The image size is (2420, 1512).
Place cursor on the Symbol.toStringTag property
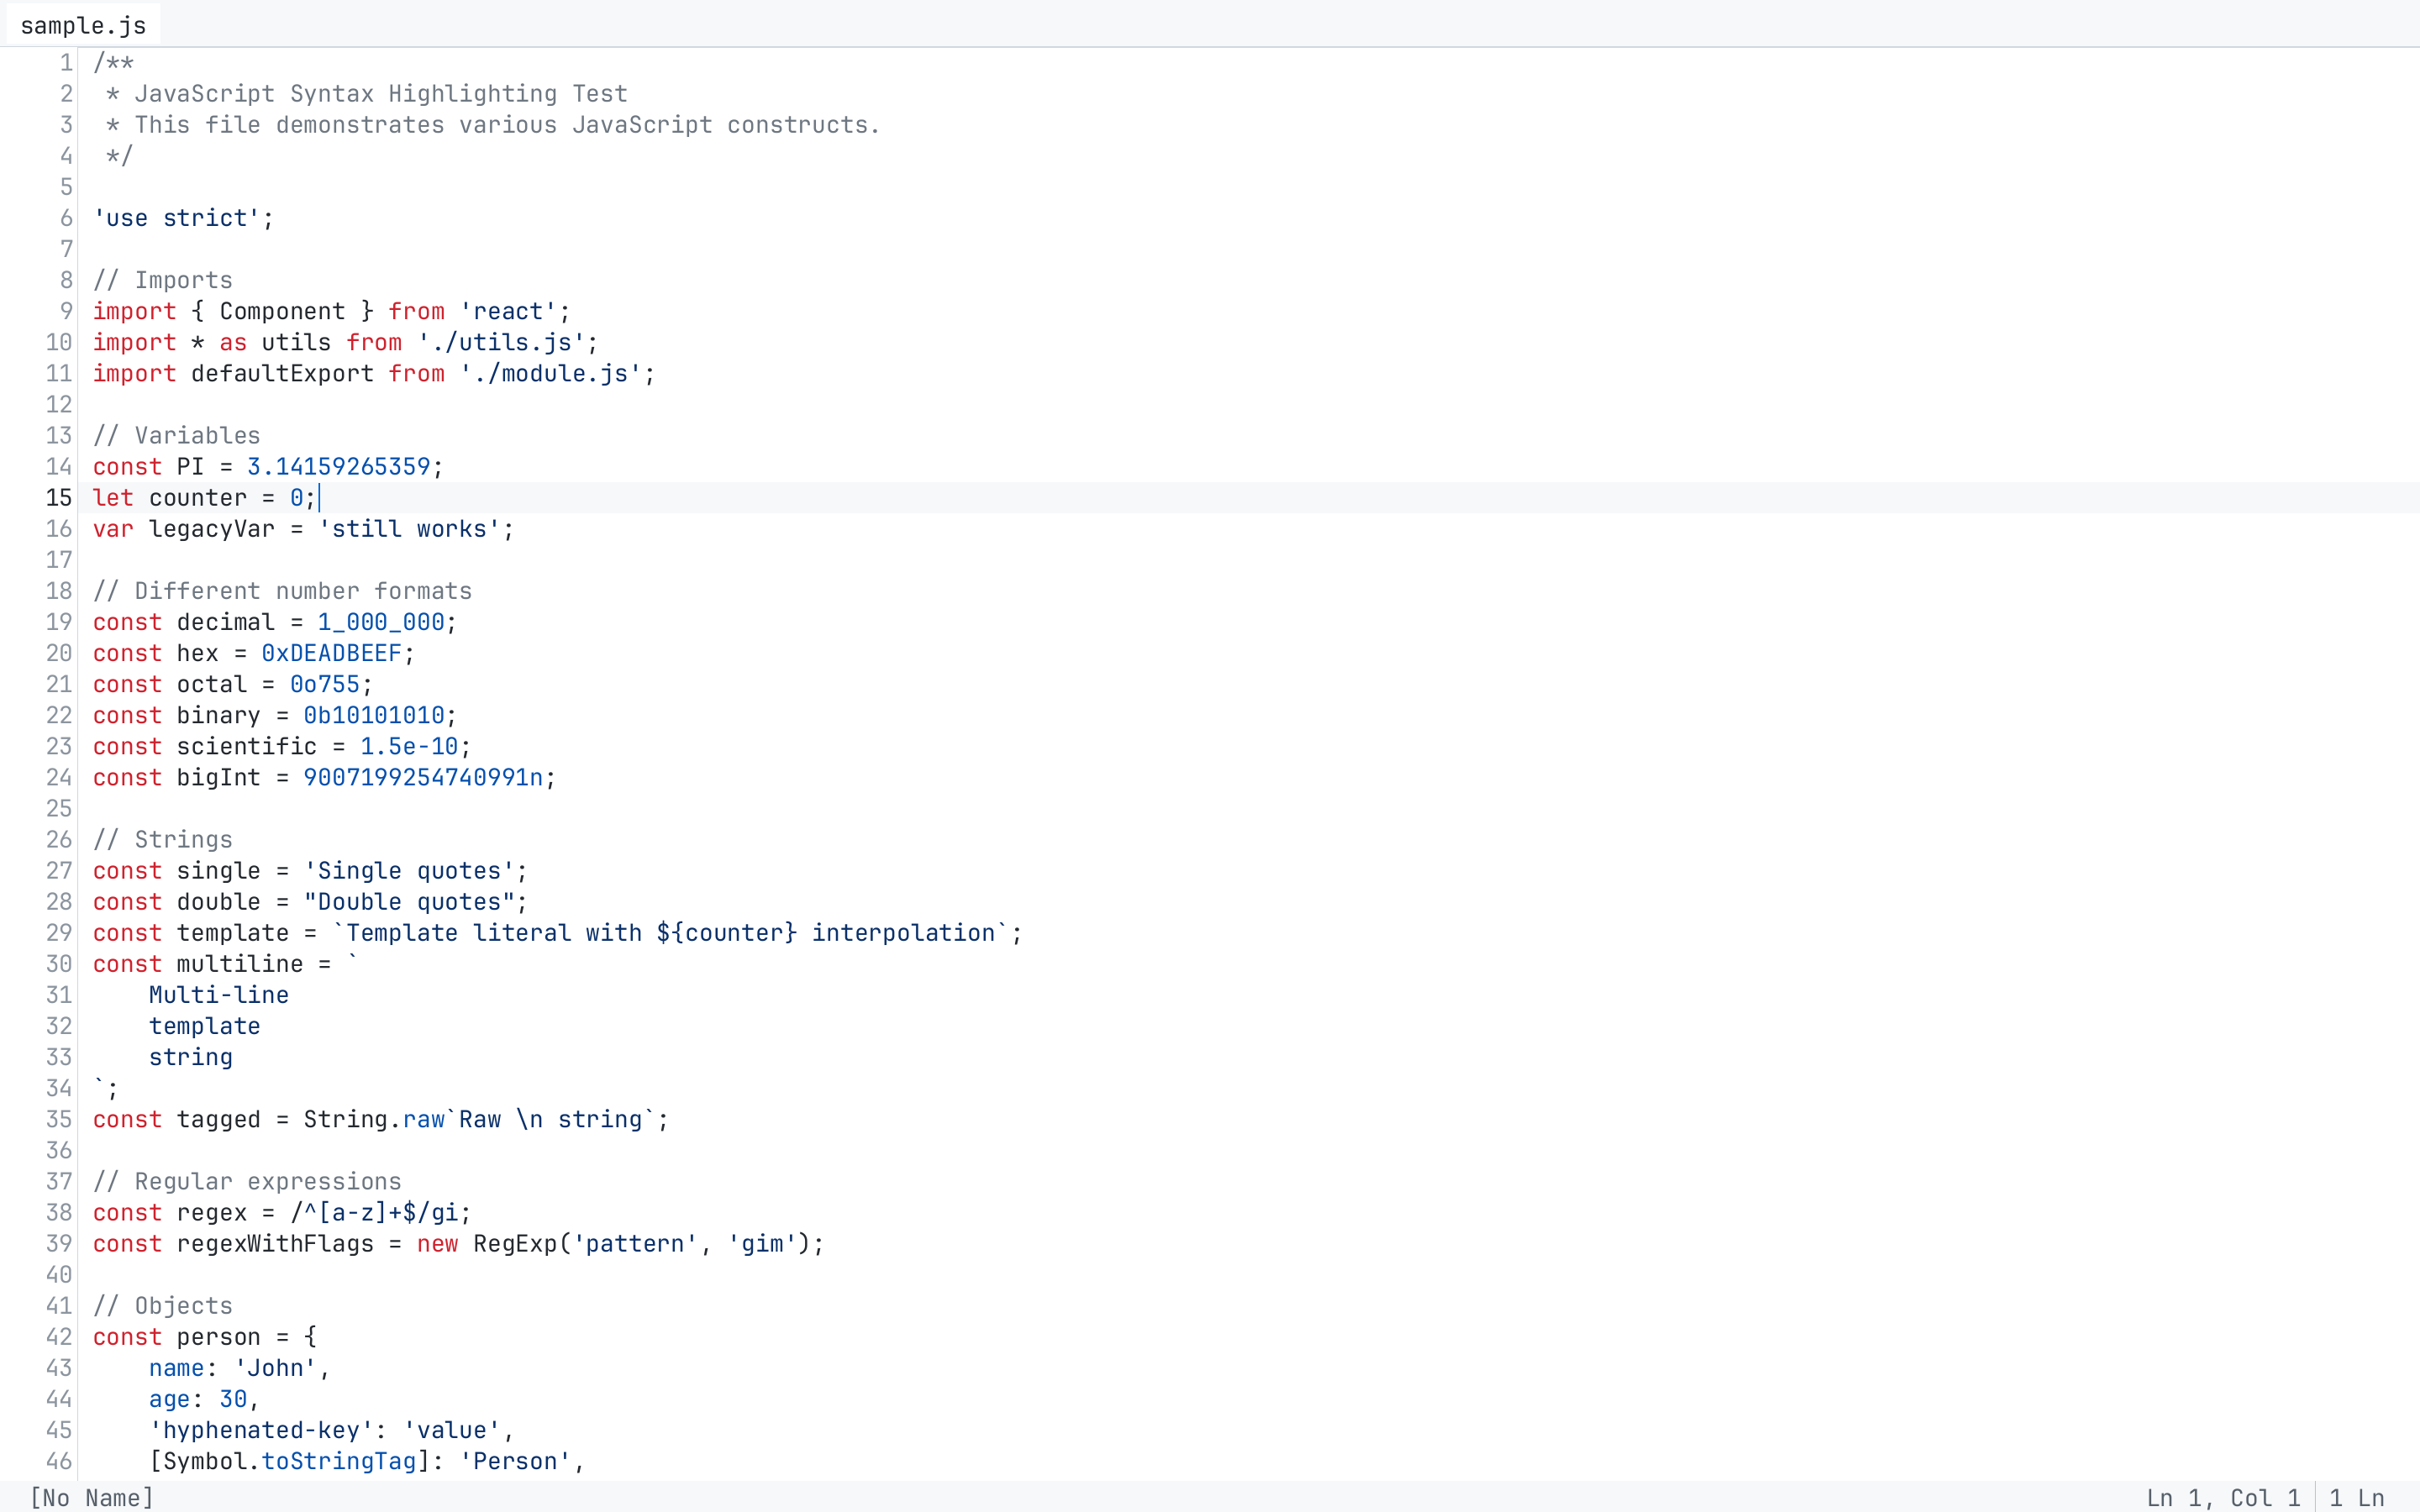click(x=290, y=1461)
